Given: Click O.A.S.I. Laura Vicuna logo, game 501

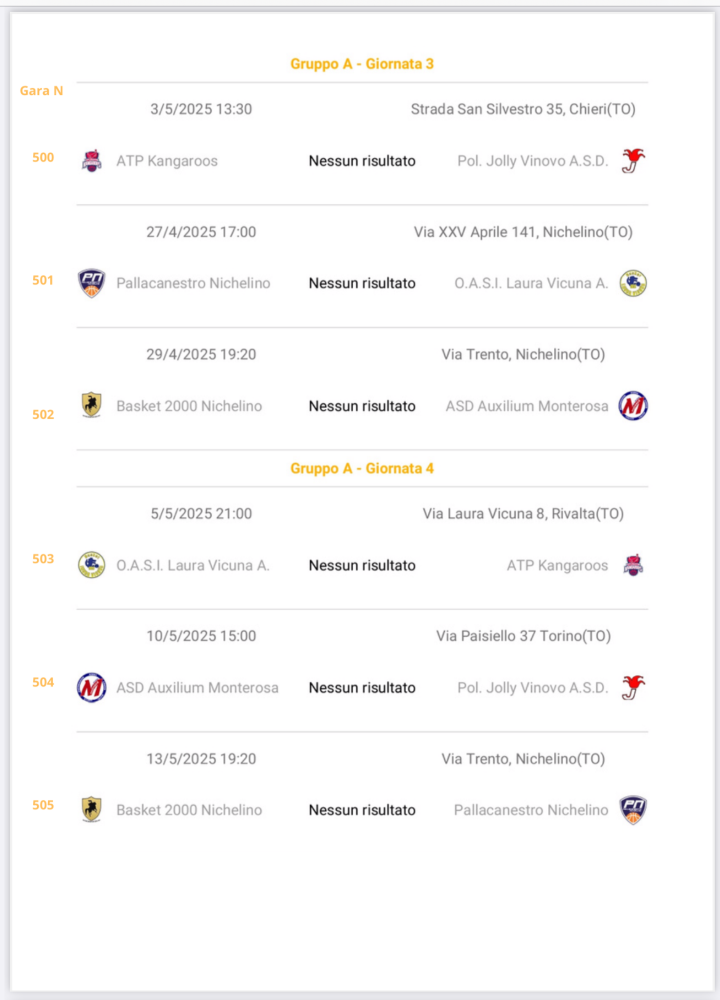Looking at the screenshot, I should (633, 283).
